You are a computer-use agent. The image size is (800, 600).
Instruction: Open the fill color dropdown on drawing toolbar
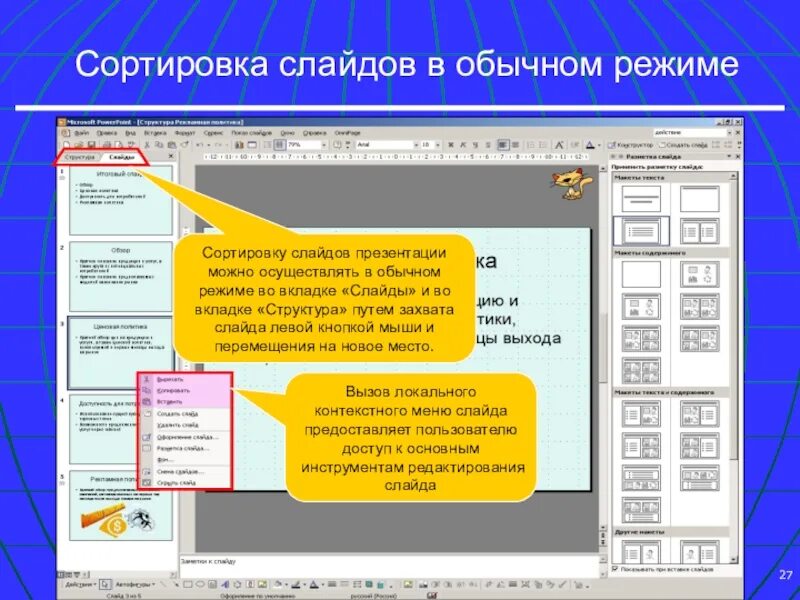286,585
